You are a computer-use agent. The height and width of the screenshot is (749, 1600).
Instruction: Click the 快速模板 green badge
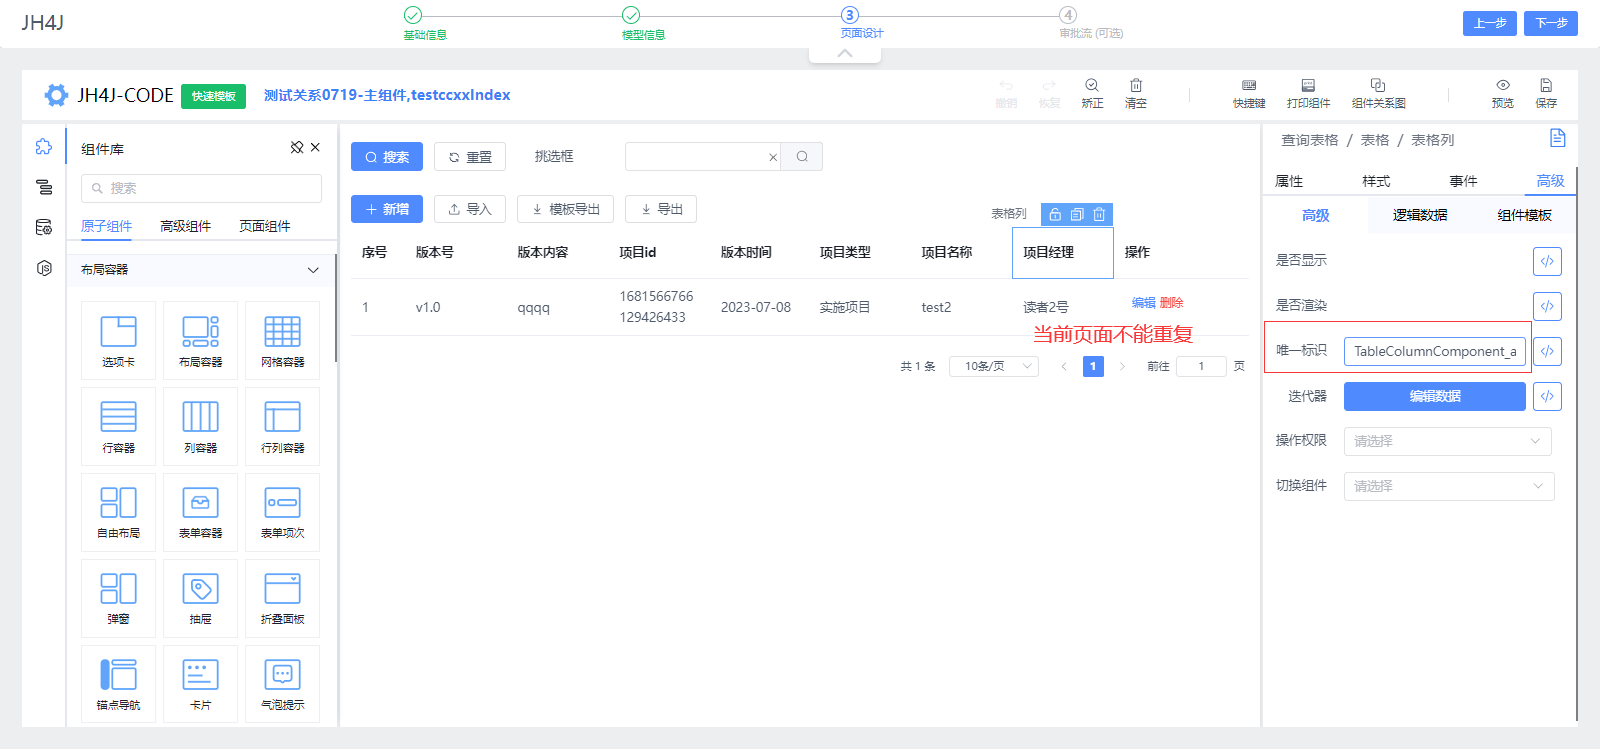click(213, 96)
